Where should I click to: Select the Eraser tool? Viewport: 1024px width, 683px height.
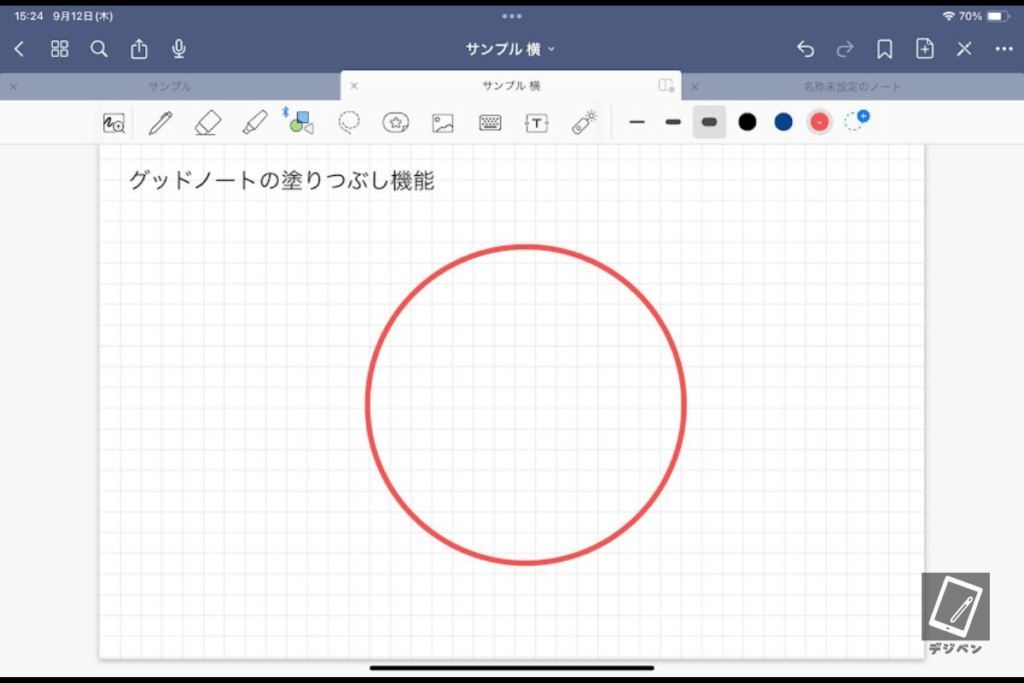coord(207,123)
